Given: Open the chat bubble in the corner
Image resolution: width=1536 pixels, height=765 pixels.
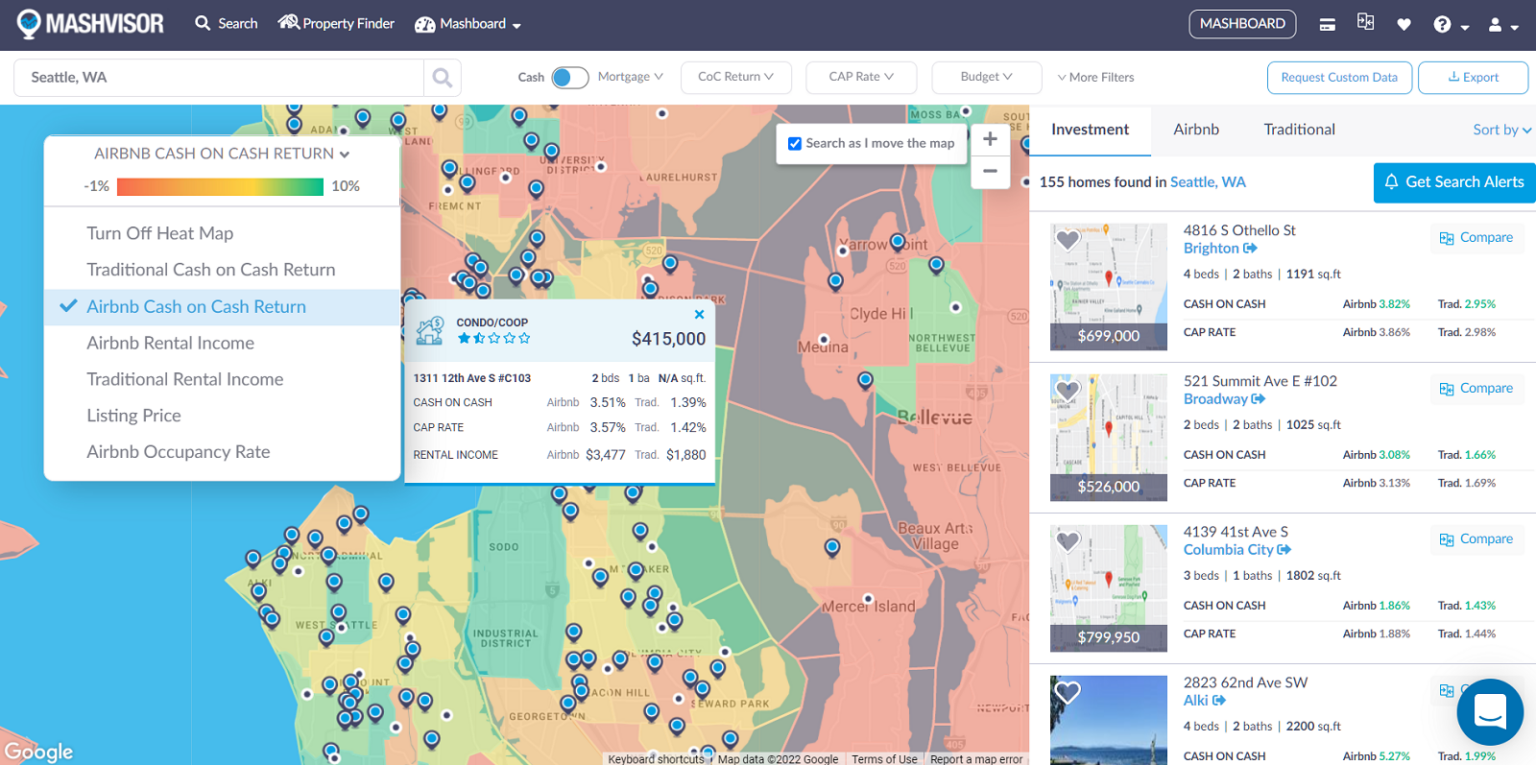Looking at the screenshot, I should point(1489,711).
